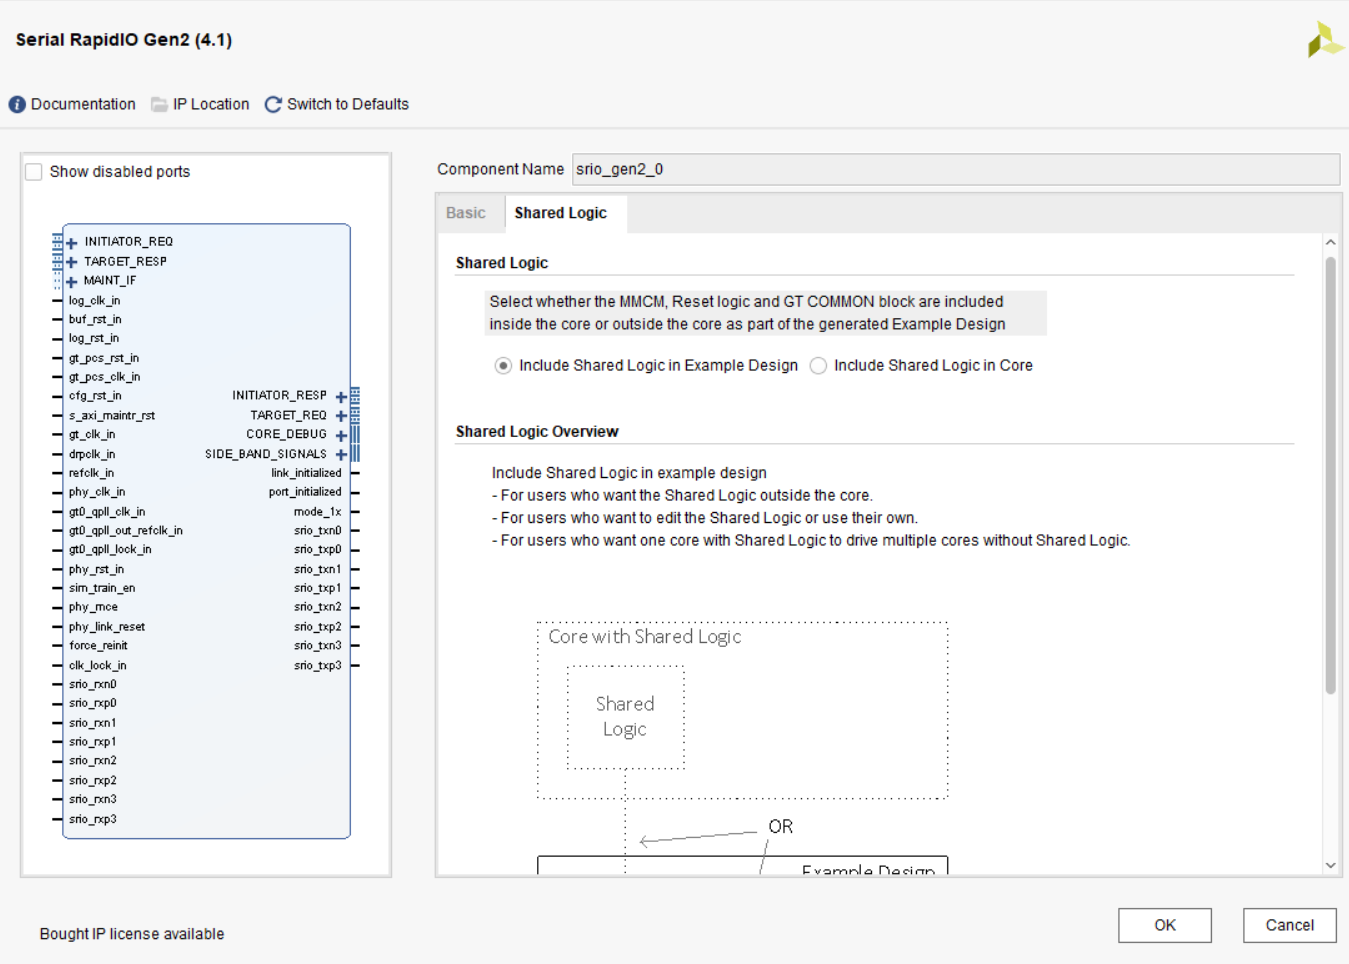Viewport: 1349px width, 964px height.
Task: Select the phy_link_reset port
Action: tap(107, 627)
